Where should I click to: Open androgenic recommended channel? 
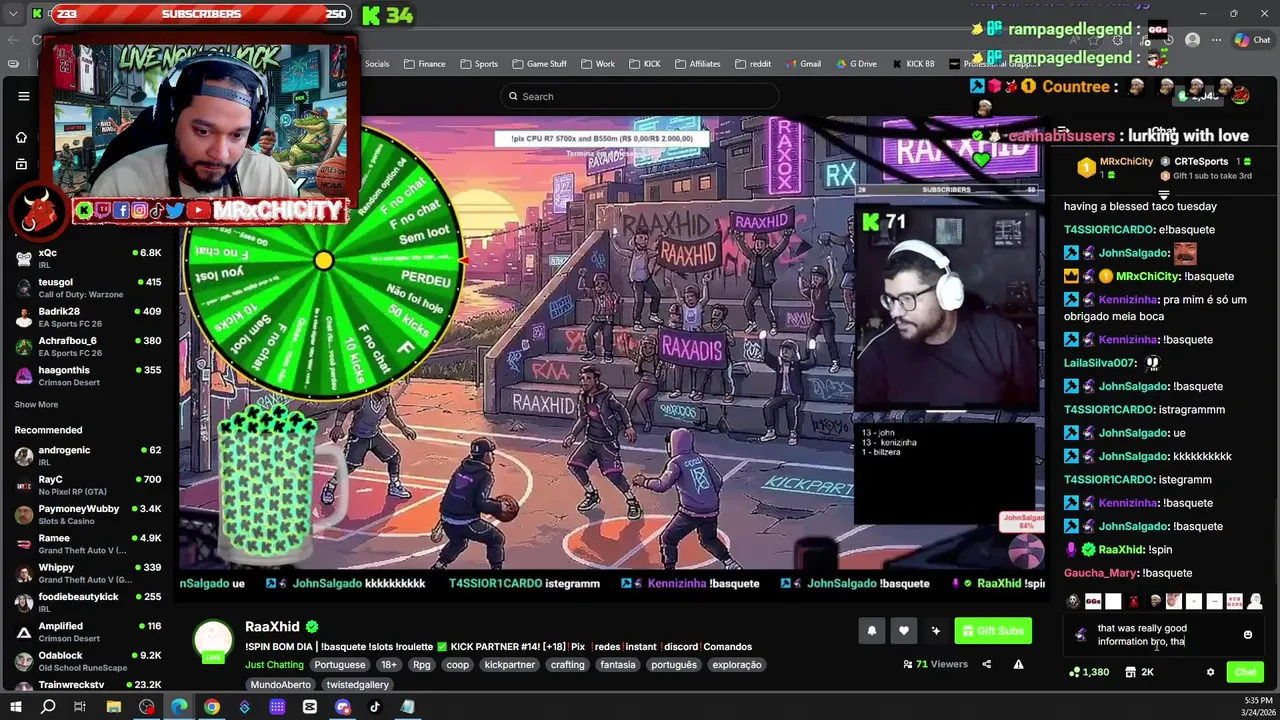pyautogui.click(x=88, y=456)
